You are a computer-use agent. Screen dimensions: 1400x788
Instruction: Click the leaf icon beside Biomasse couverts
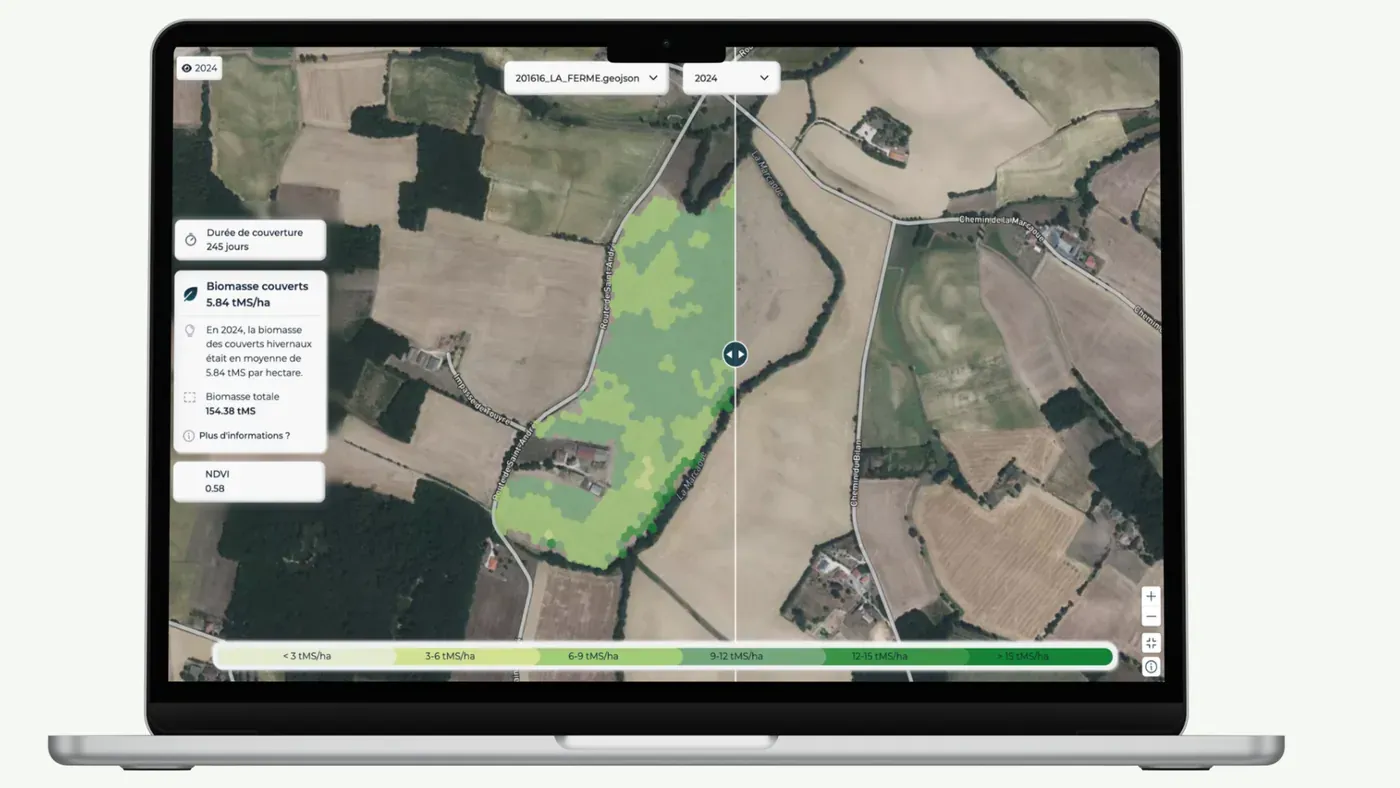tap(190, 294)
